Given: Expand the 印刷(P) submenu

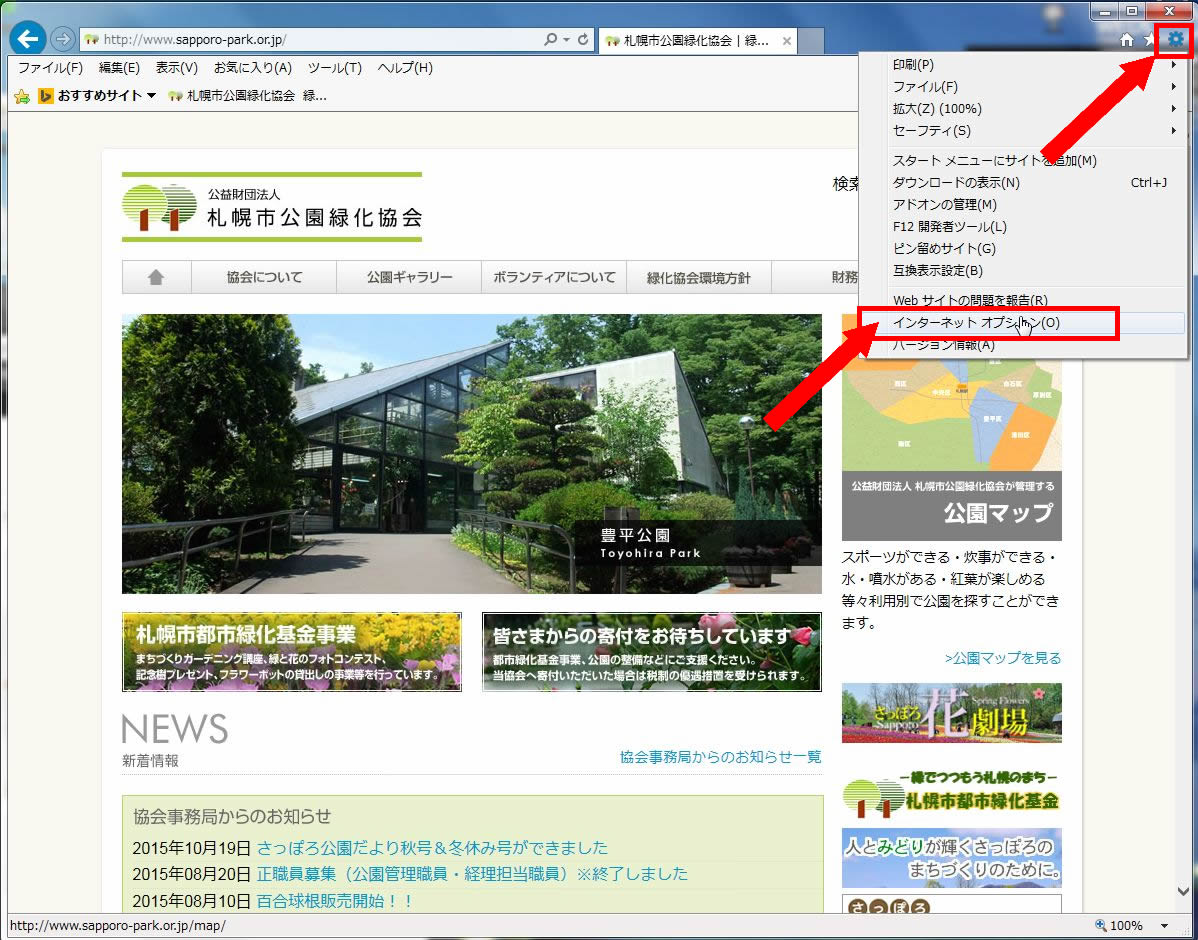Looking at the screenshot, I should [x=906, y=65].
